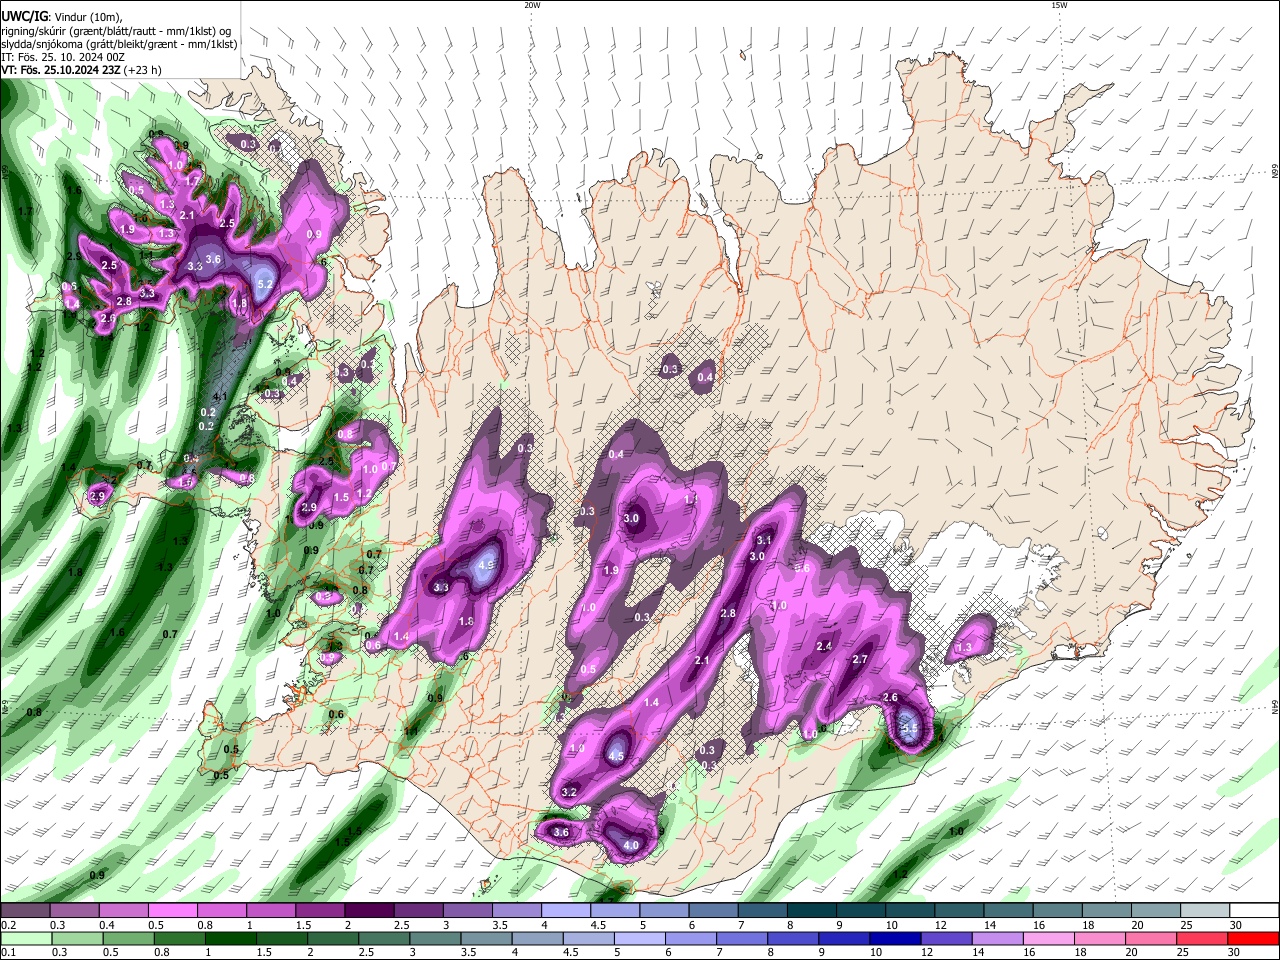The height and width of the screenshot is (960, 1280).
Task: Pick the white 30 swatch ending the snow legend
Action: 1254,911
